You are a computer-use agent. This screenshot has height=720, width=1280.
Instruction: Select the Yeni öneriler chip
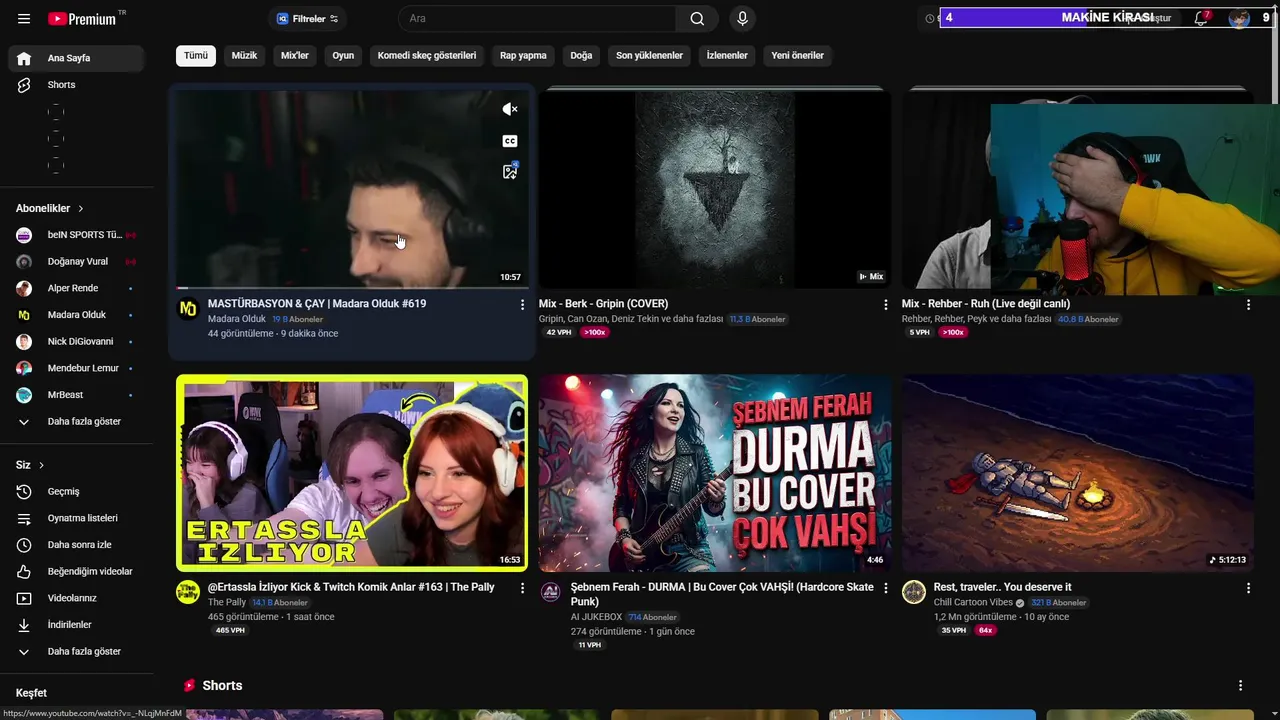click(x=797, y=56)
